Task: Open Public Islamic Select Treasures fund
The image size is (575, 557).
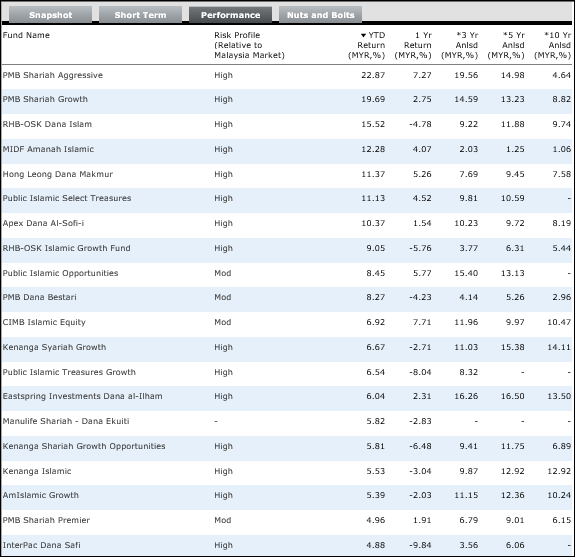Action: [67, 198]
